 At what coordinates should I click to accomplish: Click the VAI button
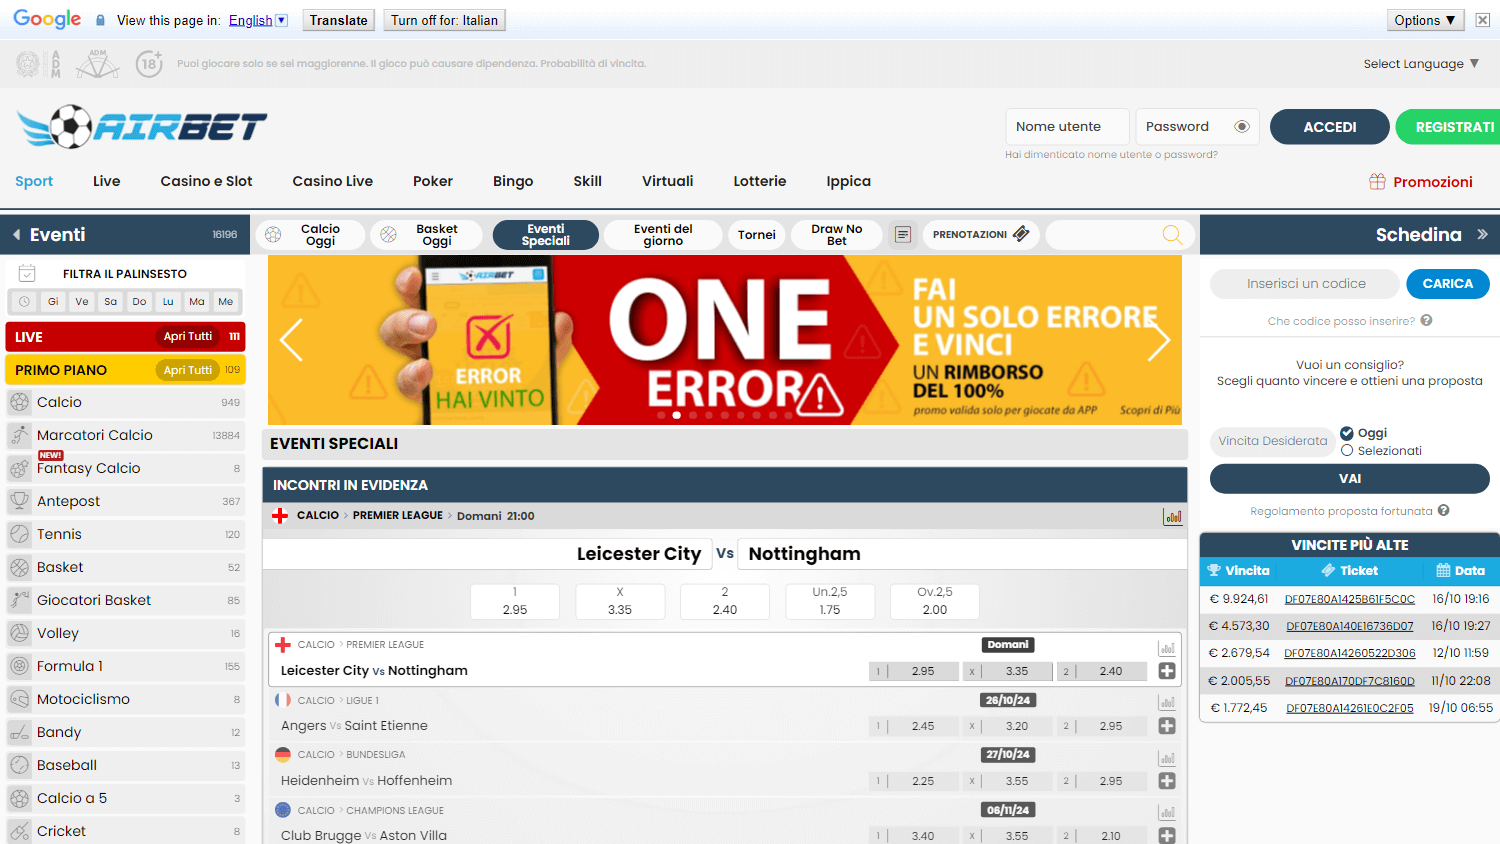coord(1350,479)
